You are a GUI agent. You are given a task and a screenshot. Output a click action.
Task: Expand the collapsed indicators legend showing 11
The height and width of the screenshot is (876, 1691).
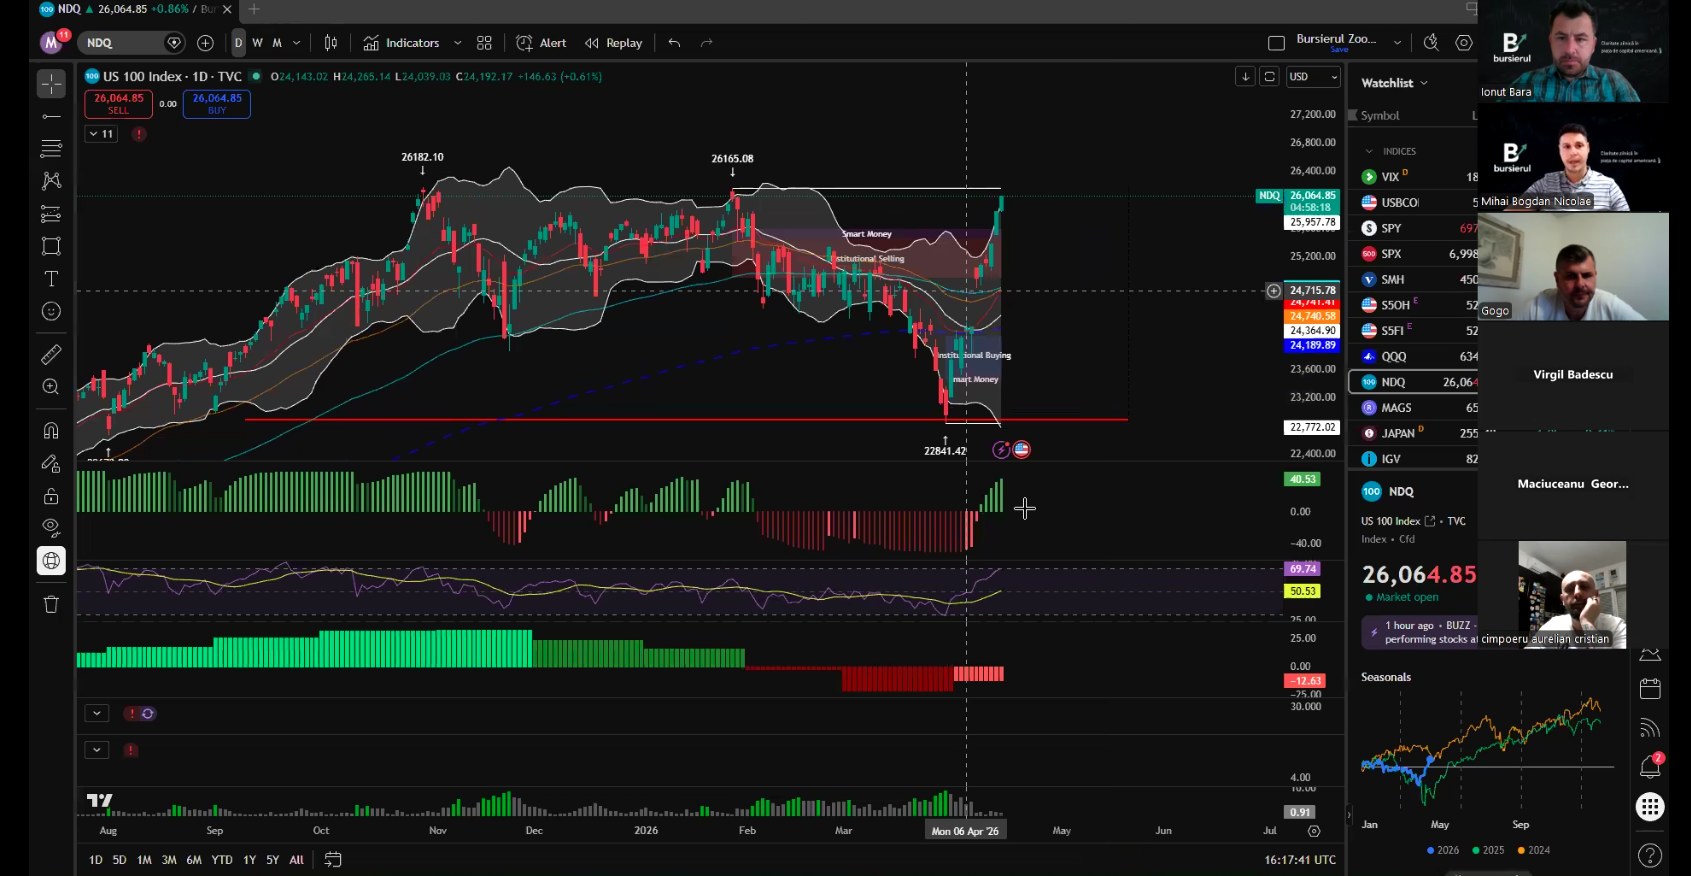click(x=101, y=134)
